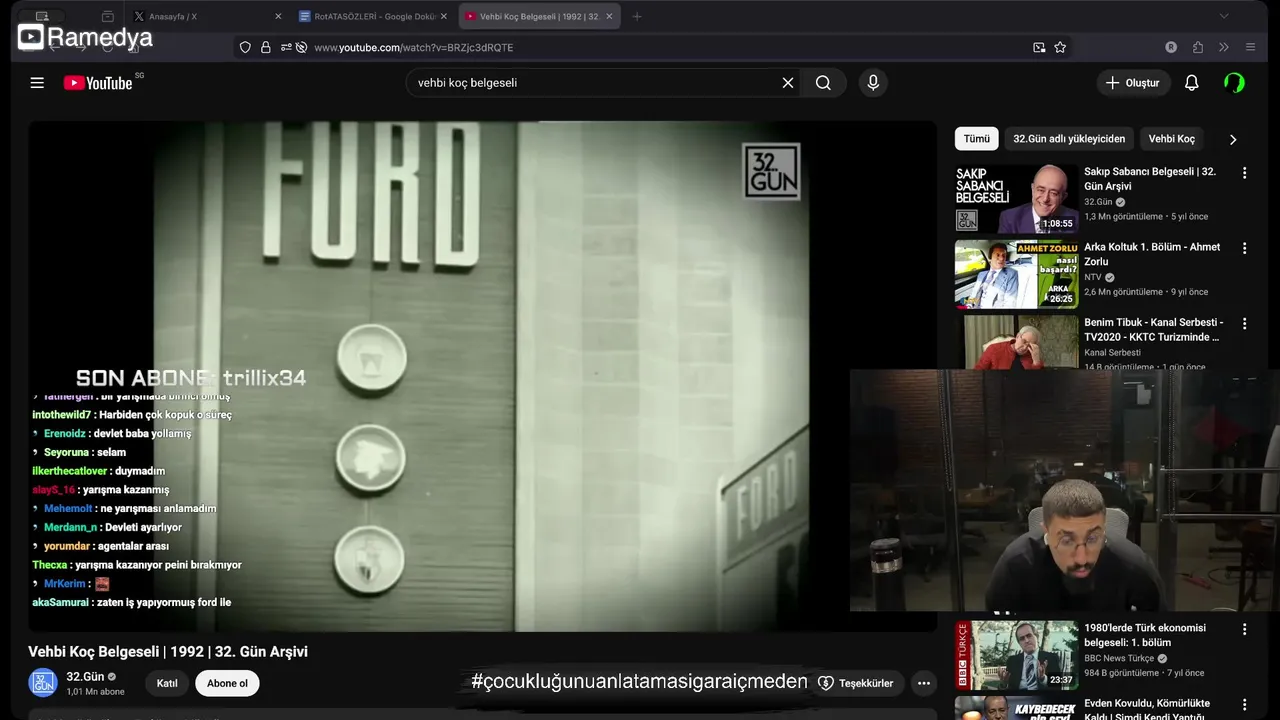Click the NTV channel name
This screenshot has height=720, width=1280.
click(1093, 277)
